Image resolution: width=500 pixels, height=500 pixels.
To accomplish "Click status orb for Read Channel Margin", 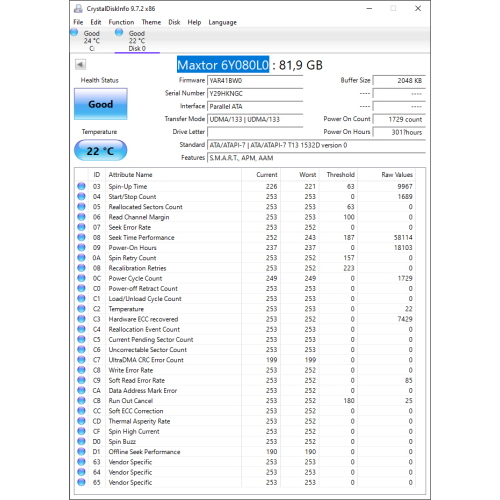I will click(x=81, y=217).
